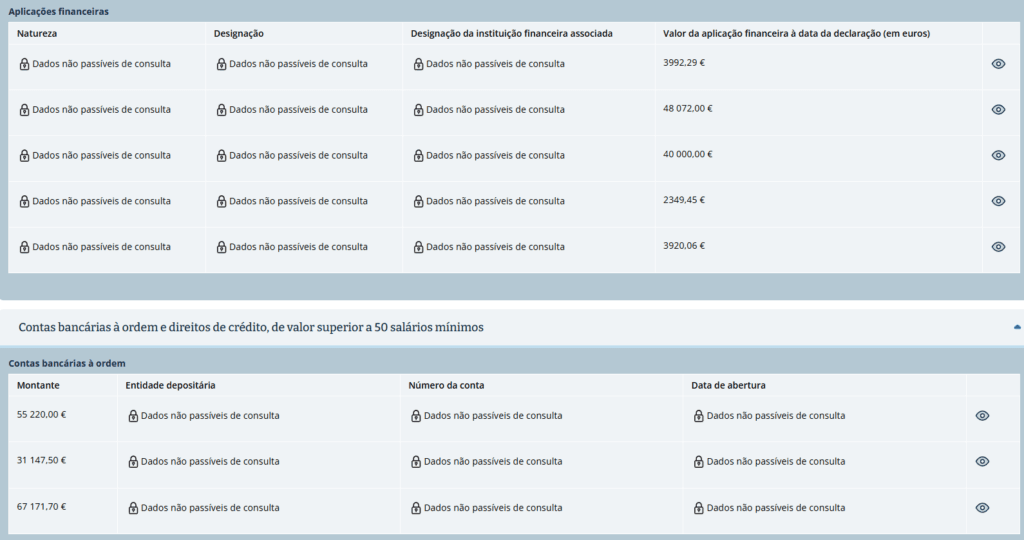This screenshot has height=540, width=1024.
Task: Open eye icon next to 2349,45 €
Action: (997, 201)
